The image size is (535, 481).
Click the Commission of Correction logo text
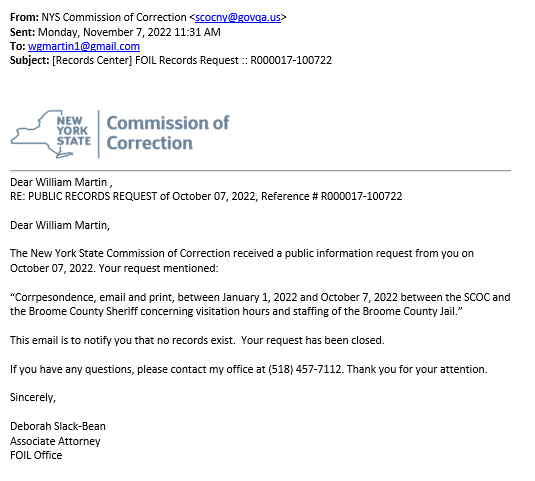click(168, 133)
